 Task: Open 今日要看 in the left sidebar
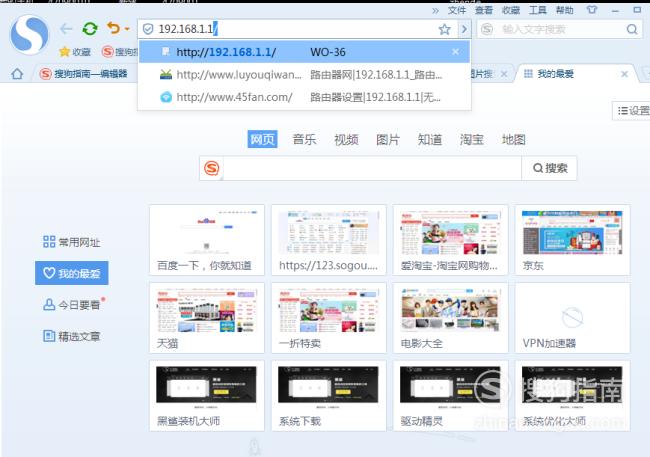click(x=73, y=305)
